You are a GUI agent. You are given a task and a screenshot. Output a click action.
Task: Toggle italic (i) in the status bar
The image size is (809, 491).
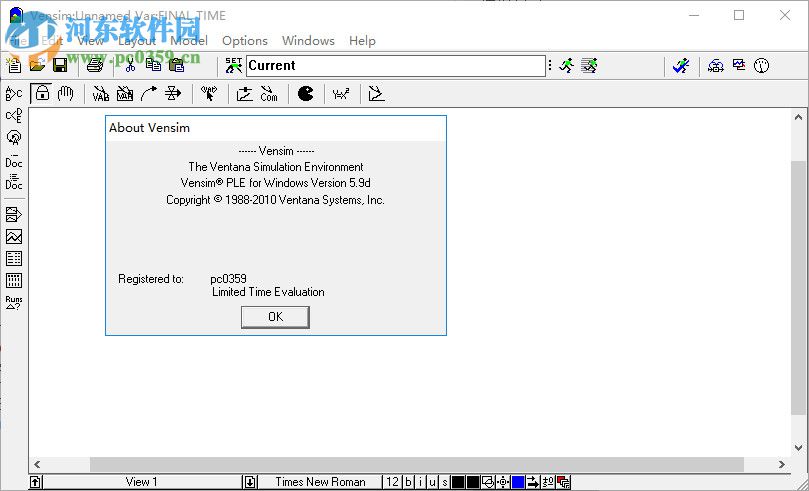tap(420, 482)
